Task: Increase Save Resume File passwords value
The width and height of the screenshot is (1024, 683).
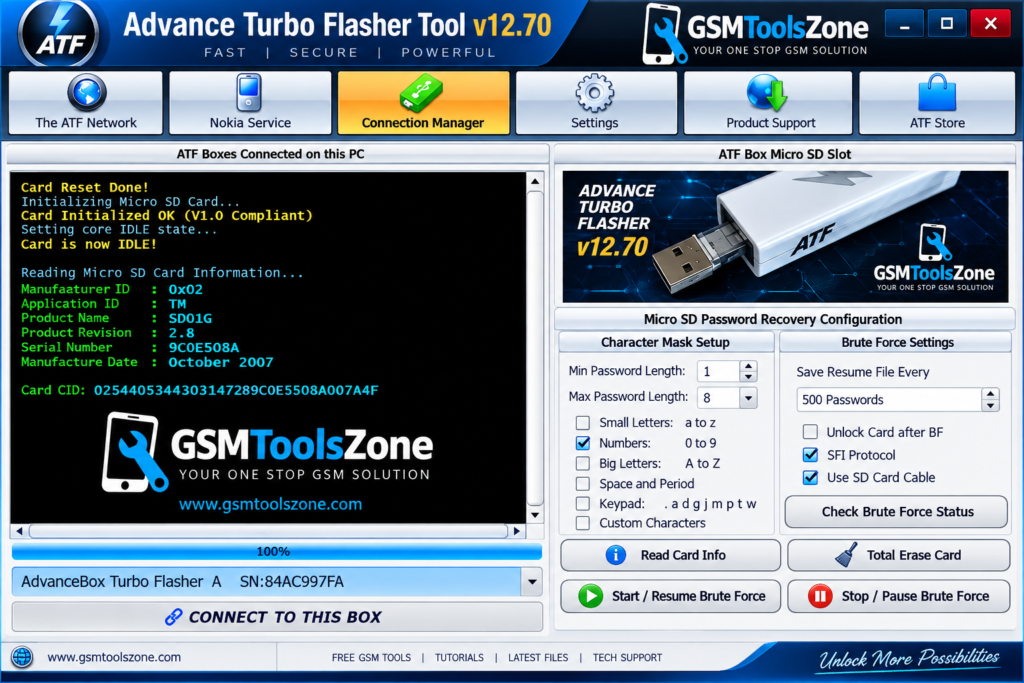Action: point(991,394)
